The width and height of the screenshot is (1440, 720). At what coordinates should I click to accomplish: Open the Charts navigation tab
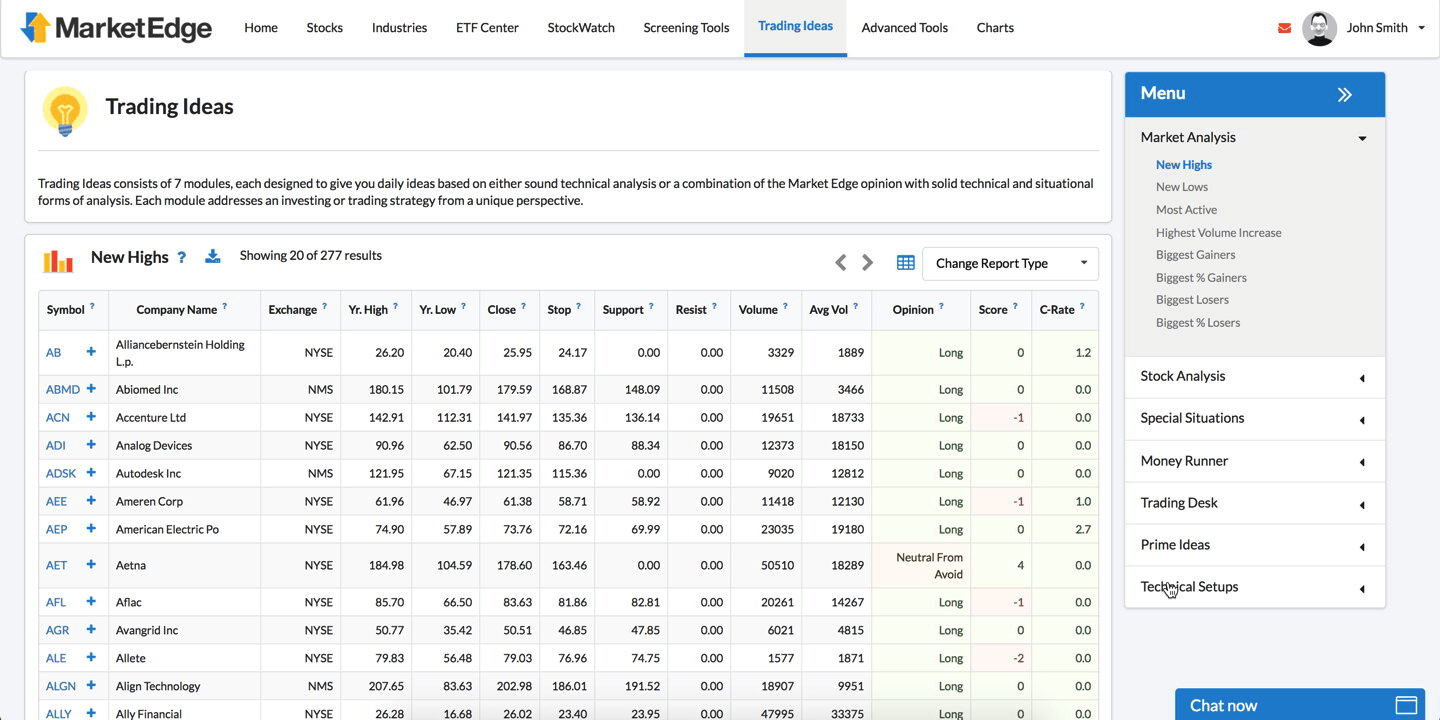[x=995, y=28]
